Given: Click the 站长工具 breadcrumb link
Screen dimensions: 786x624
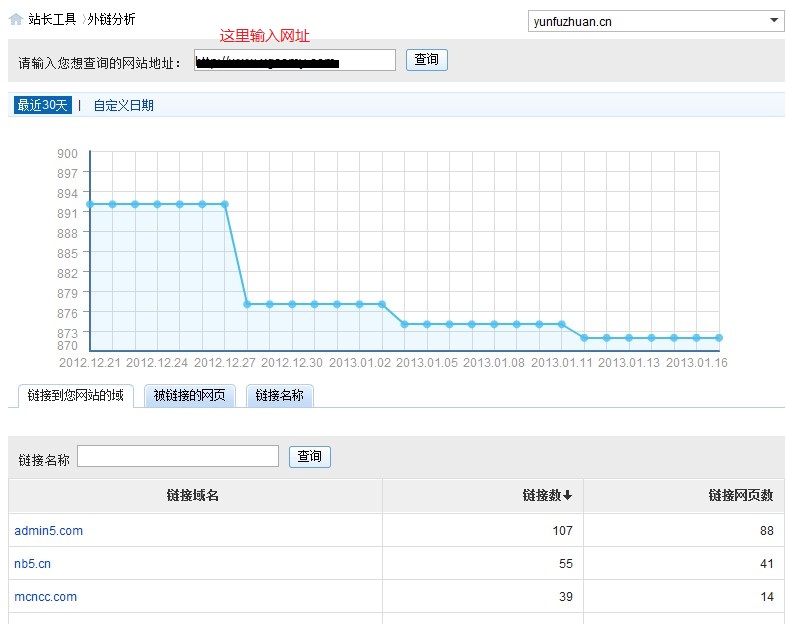Looking at the screenshot, I should pos(52,19).
